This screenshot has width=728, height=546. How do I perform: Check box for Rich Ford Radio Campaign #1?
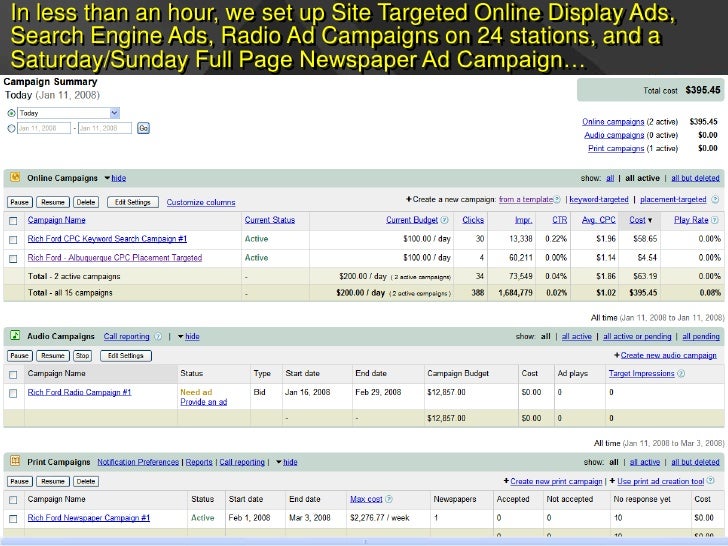[x=13, y=393]
